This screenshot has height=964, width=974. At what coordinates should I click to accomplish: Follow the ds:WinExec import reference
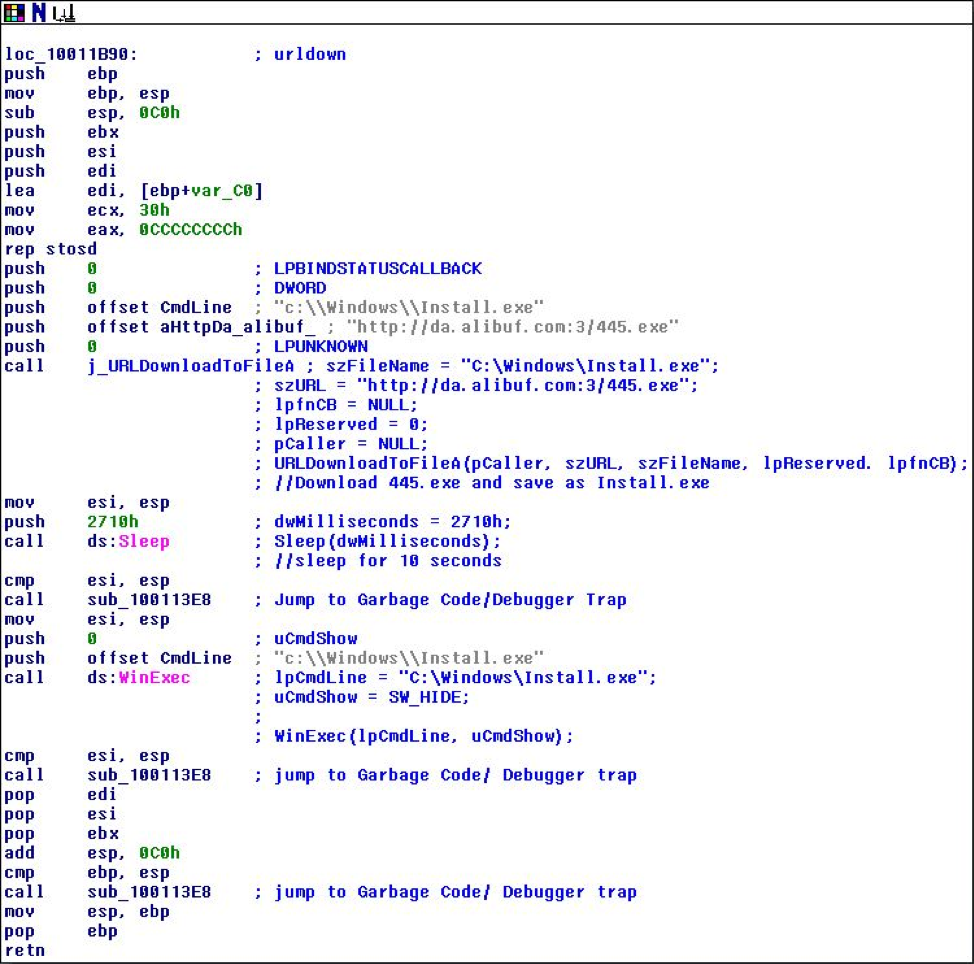(139, 678)
